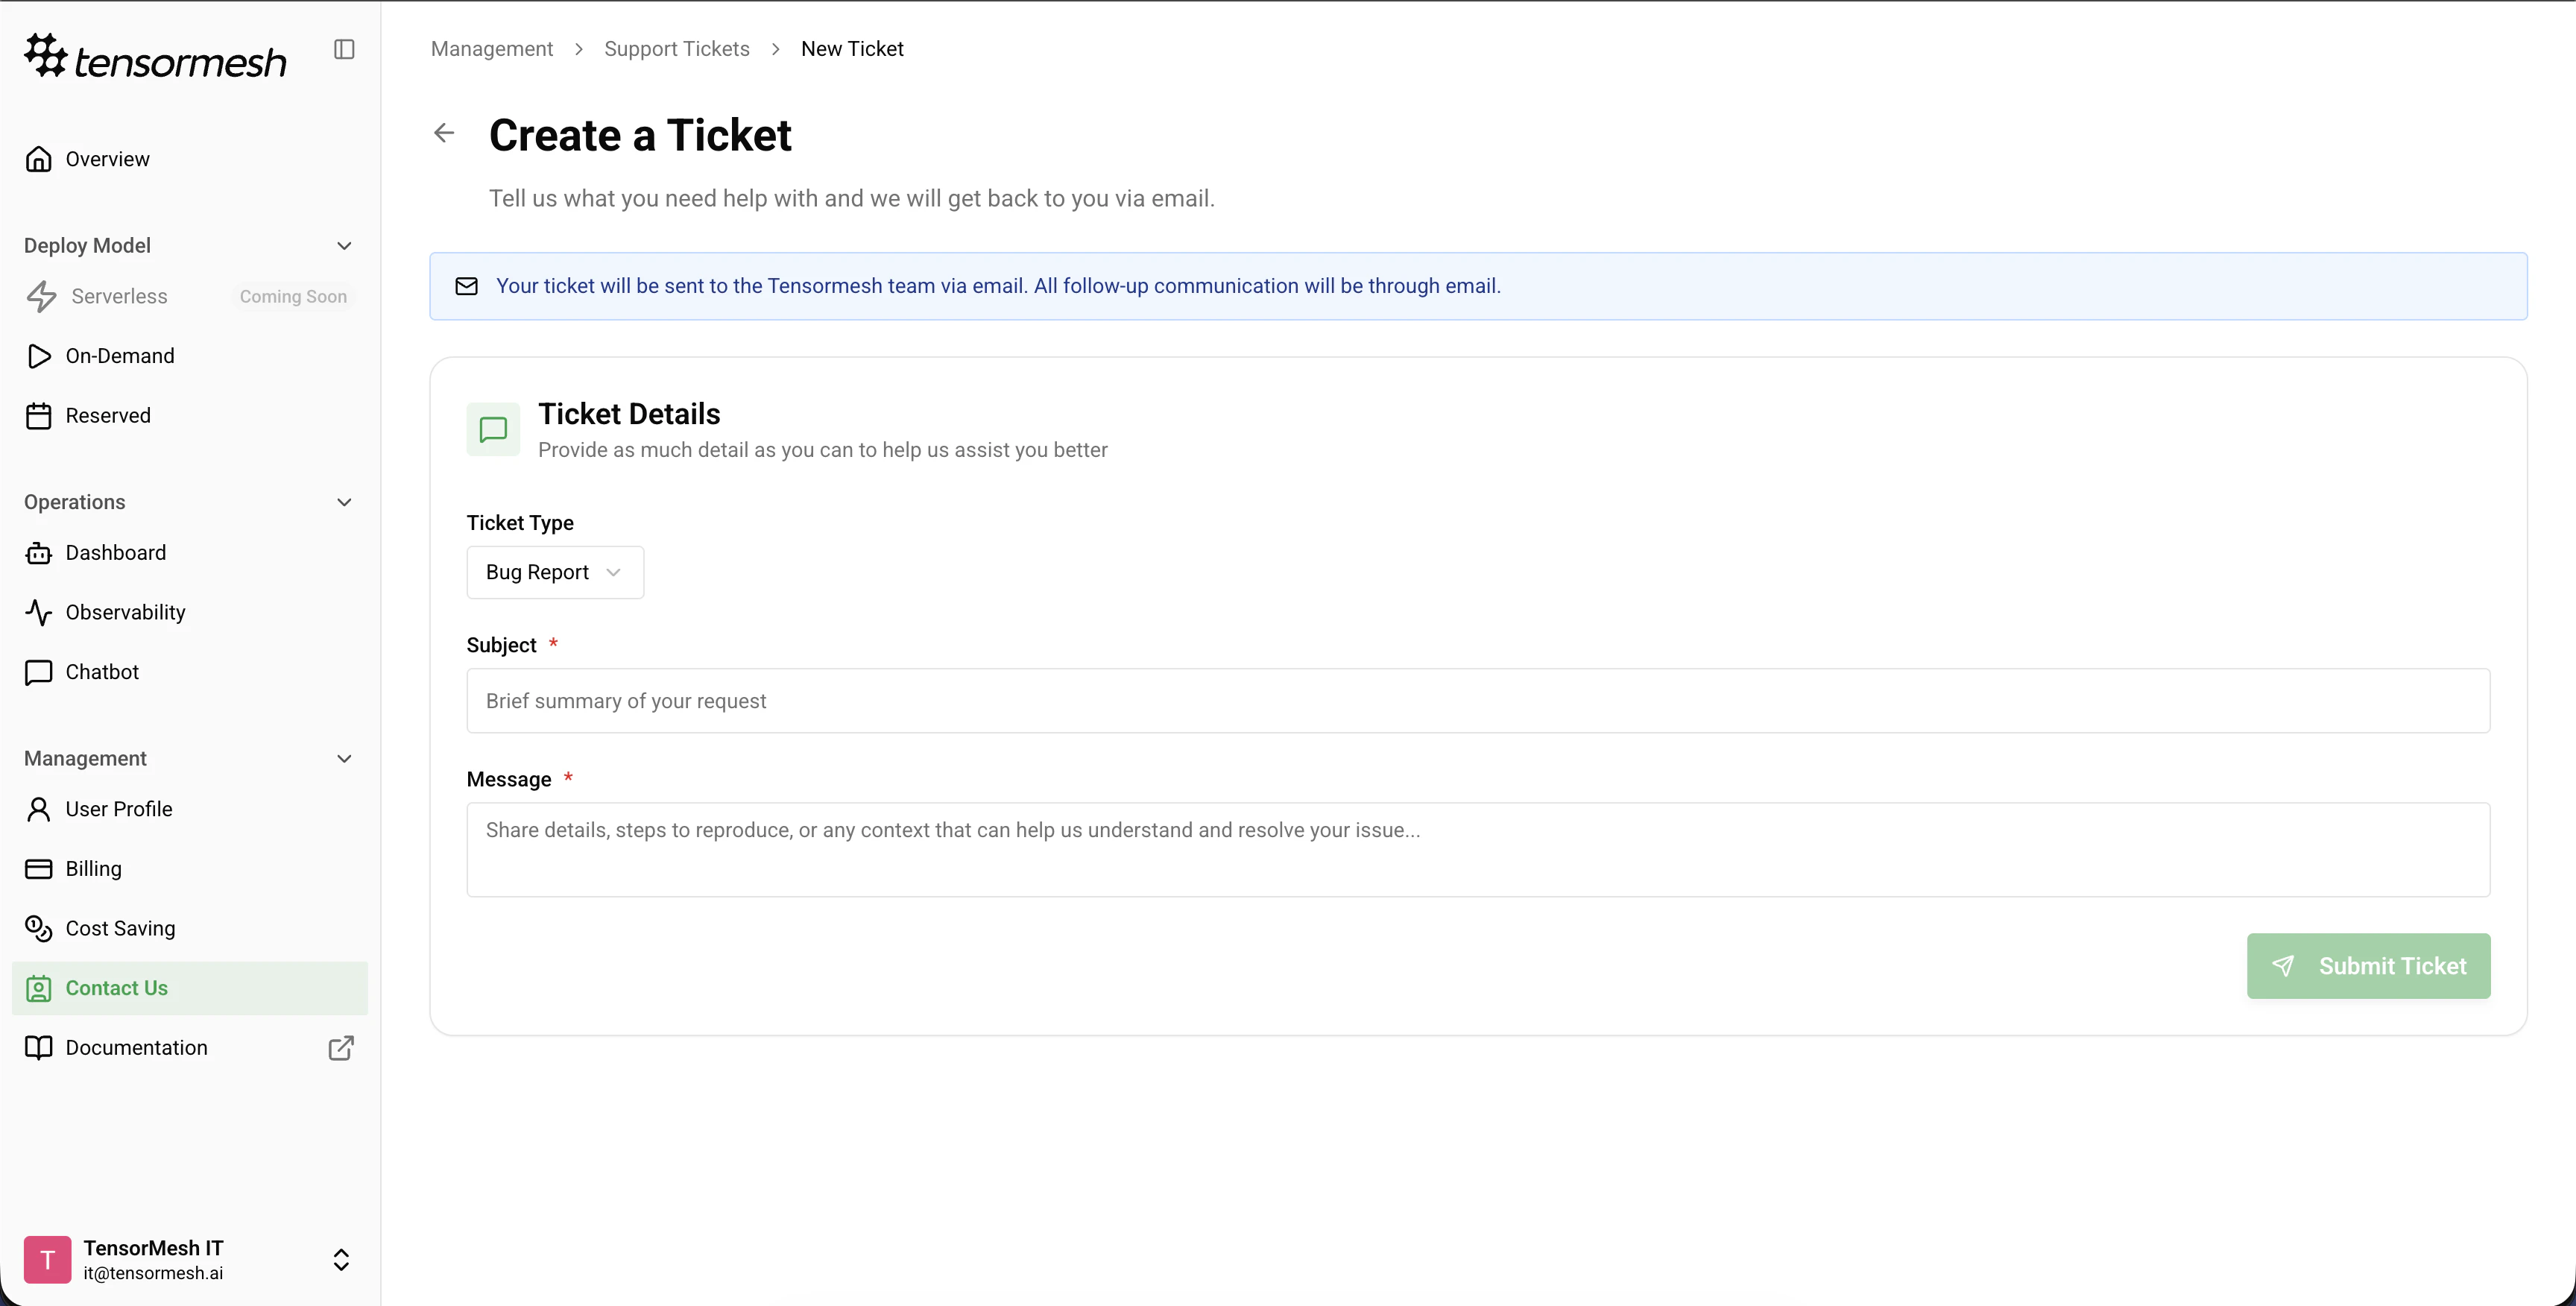This screenshot has width=2576, height=1306.
Task: Click the pink TensorMesh IT avatar
Action: tap(47, 1259)
